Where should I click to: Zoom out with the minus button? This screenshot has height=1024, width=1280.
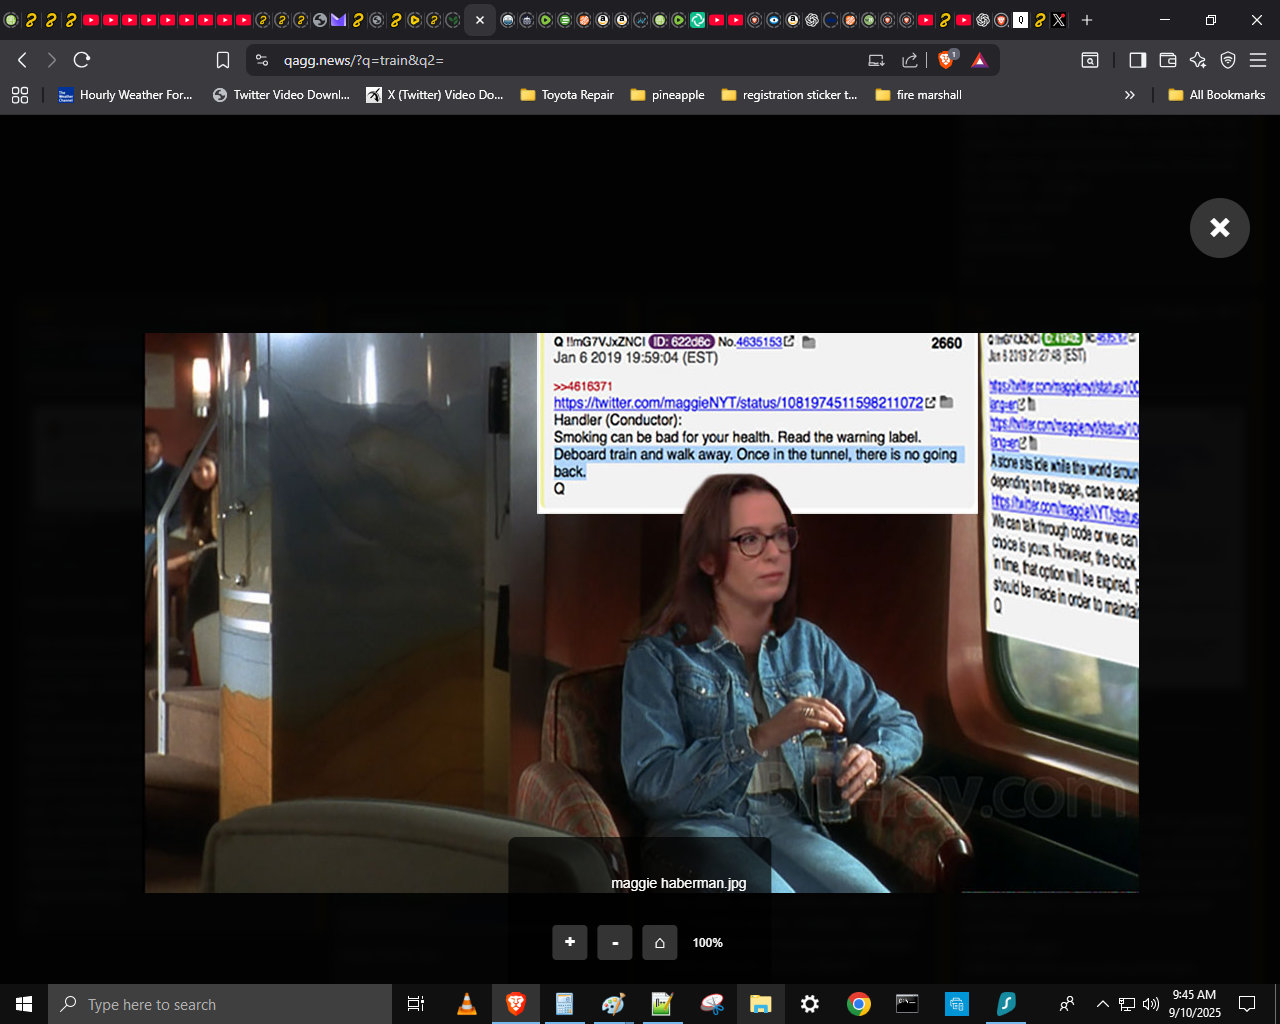tap(615, 942)
